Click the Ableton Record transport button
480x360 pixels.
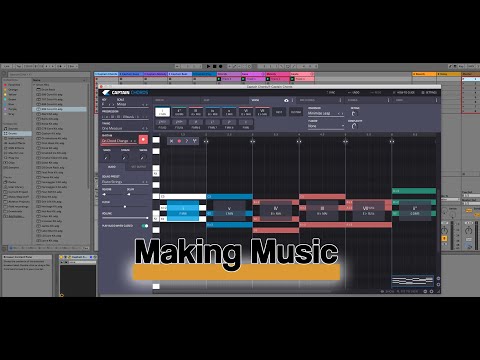[x=221, y=66]
